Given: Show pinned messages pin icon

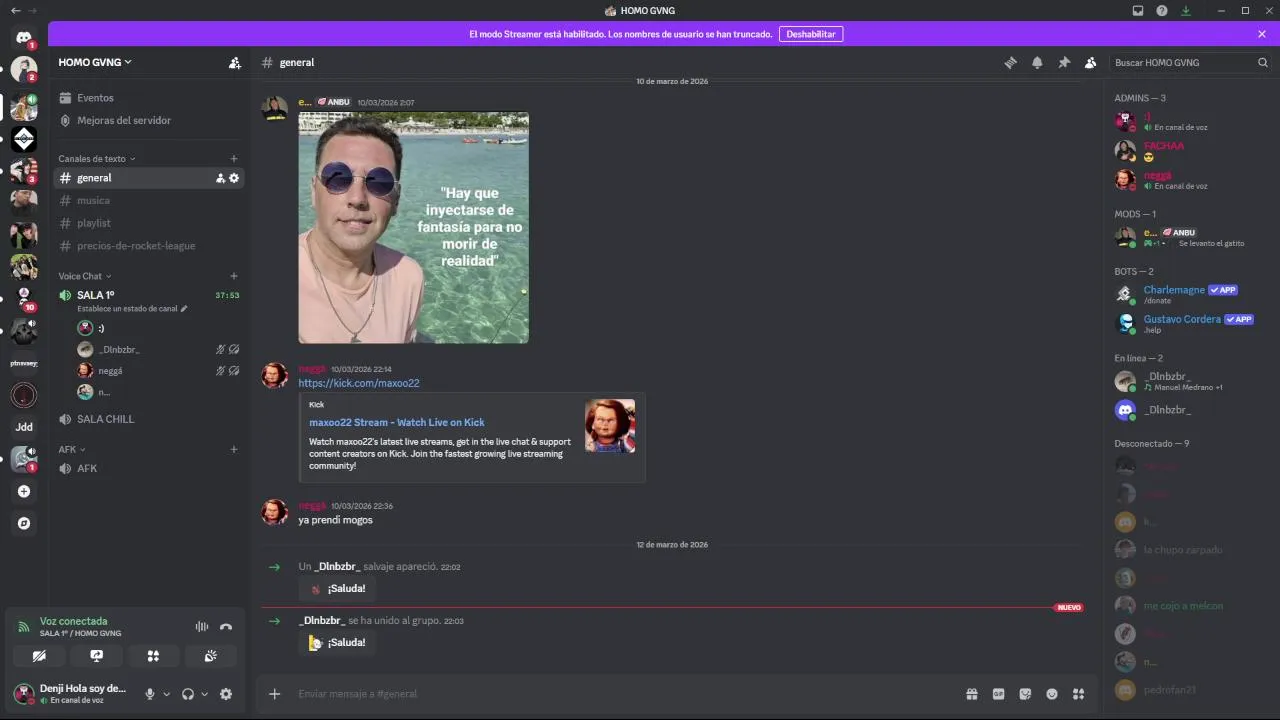Looking at the screenshot, I should [x=1064, y=62].
